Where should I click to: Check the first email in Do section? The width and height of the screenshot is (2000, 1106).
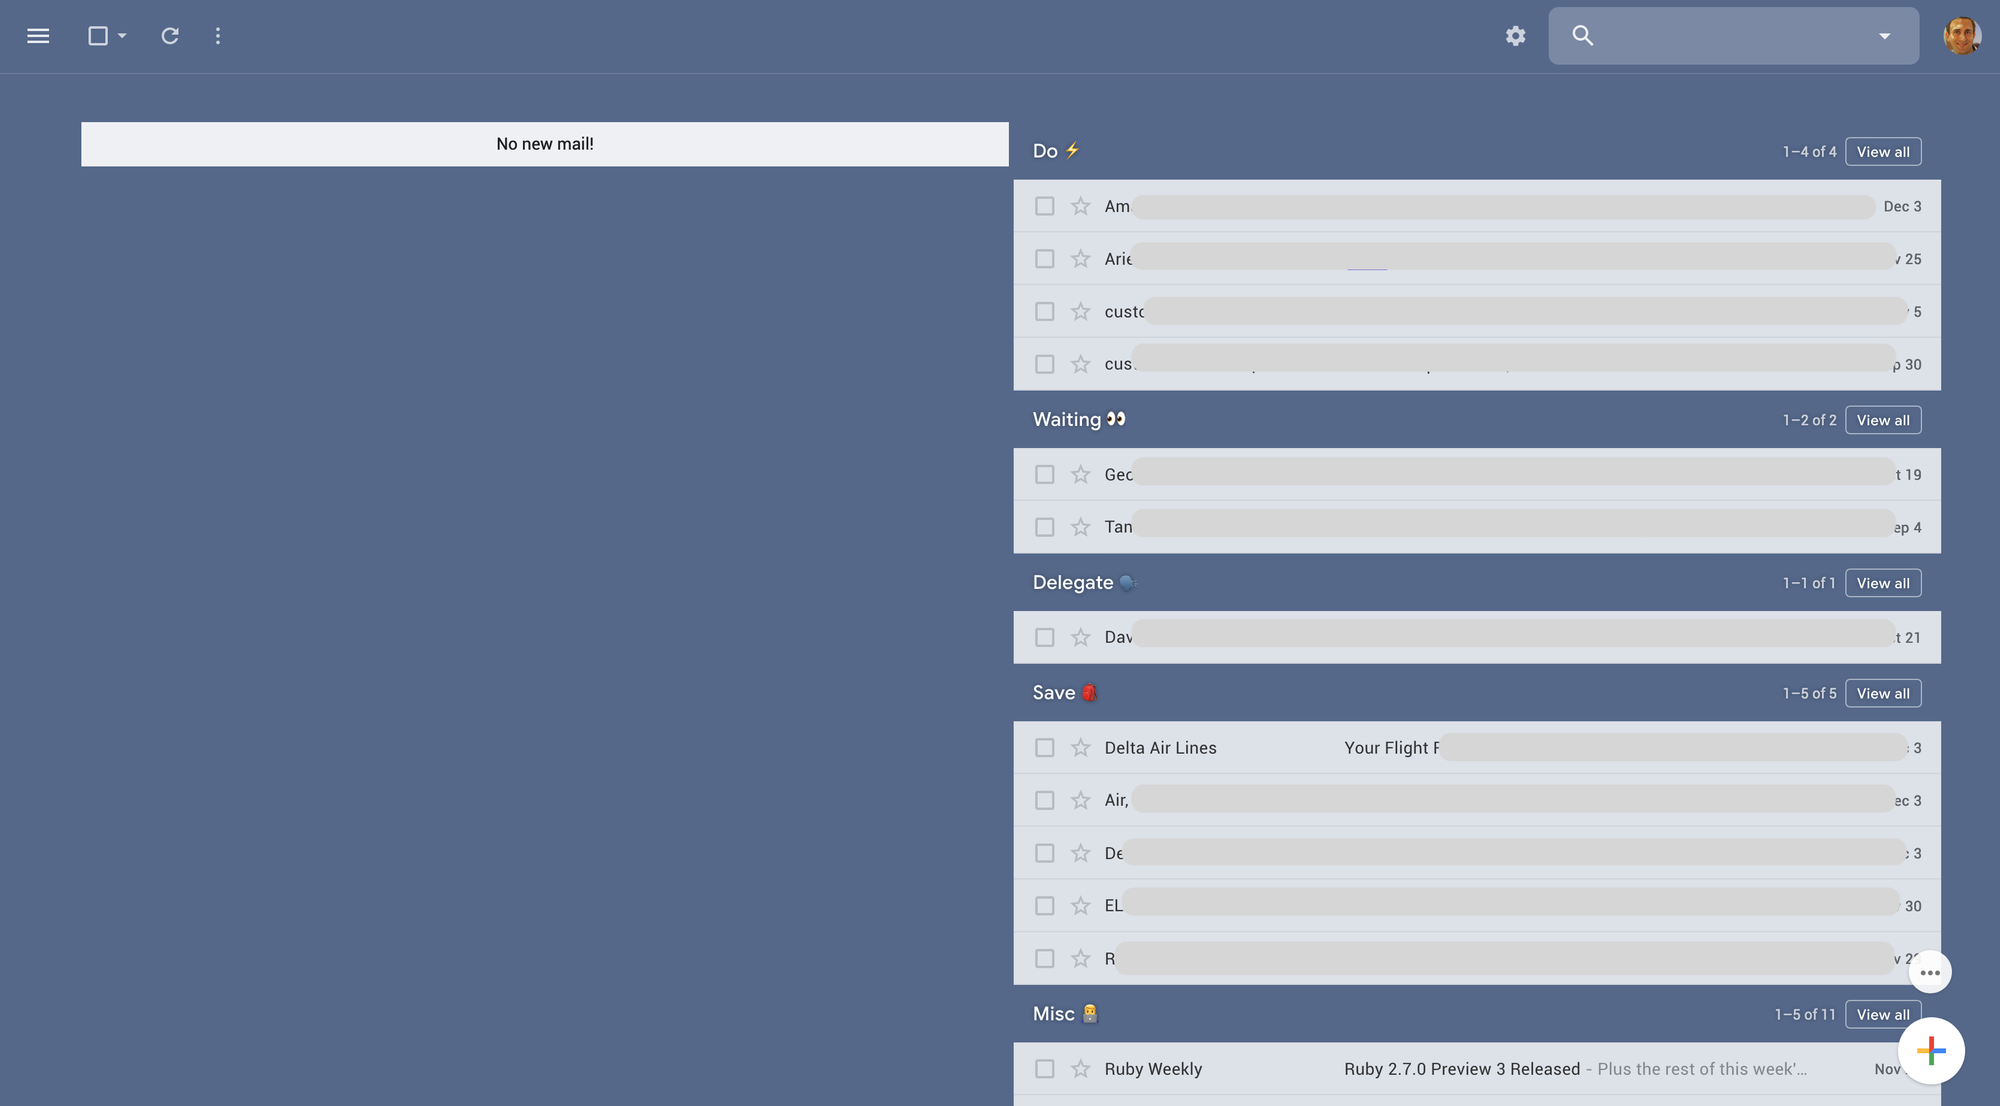tap(1045, 206)
